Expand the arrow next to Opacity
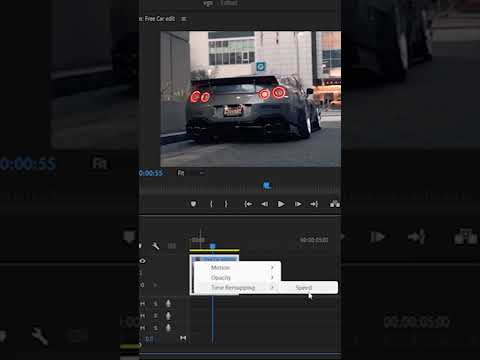The height and width of the screenshot is (360, 480). [x=272, y=277]
